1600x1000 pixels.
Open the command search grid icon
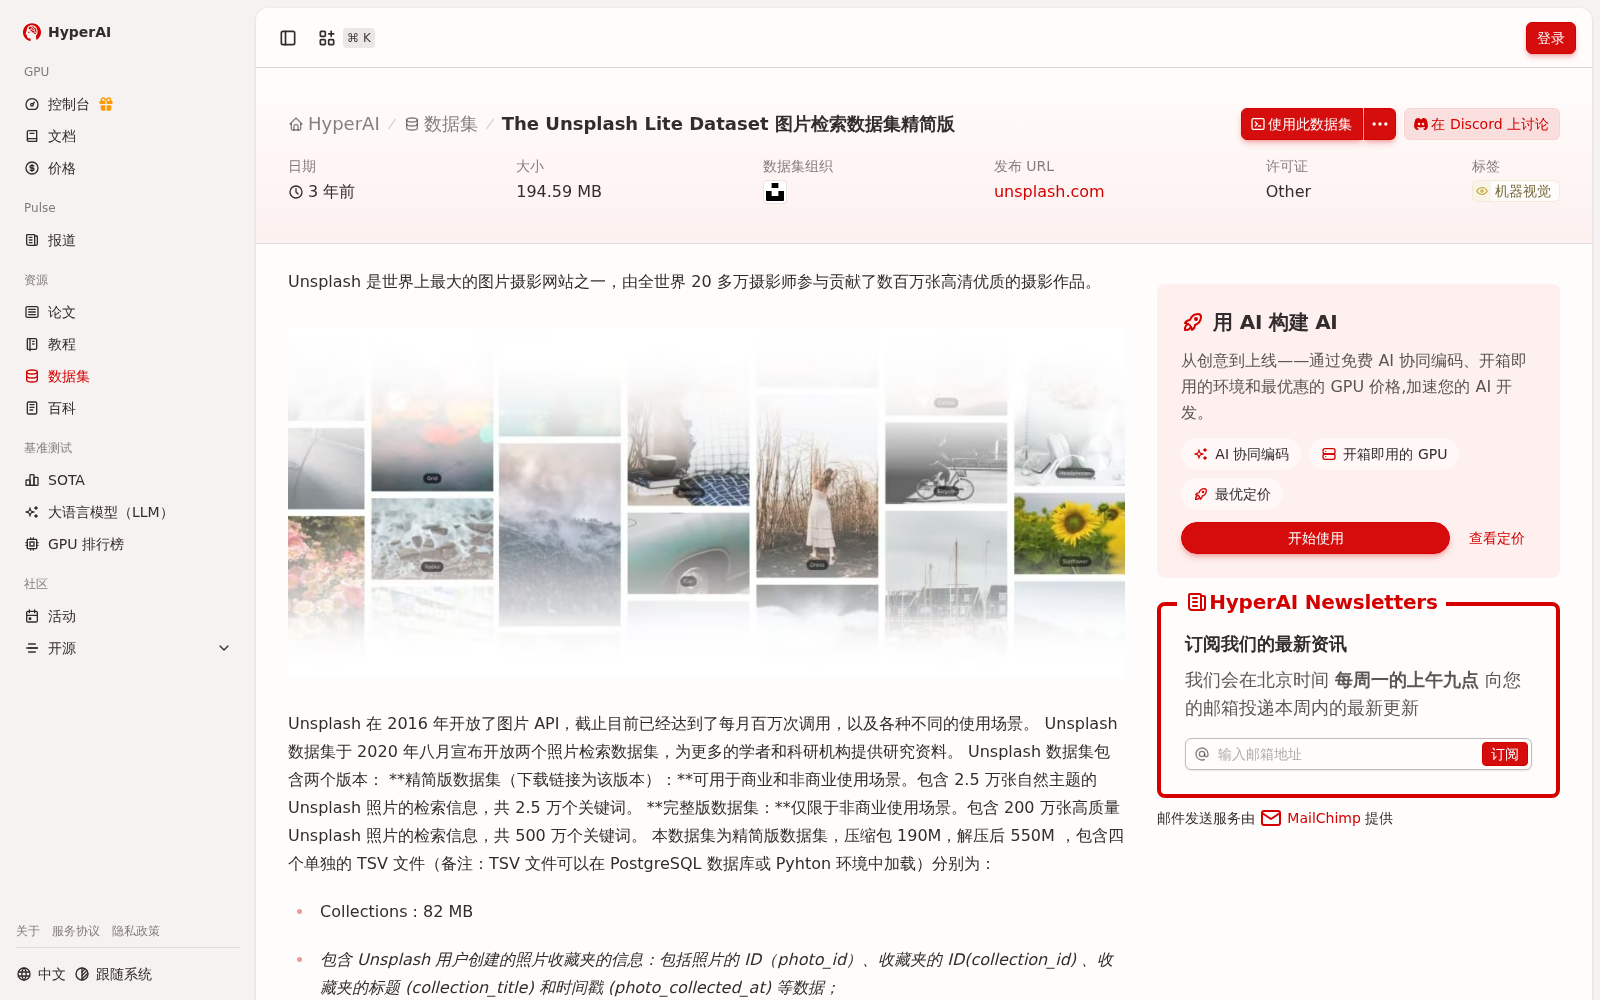(x=327, y=38)
